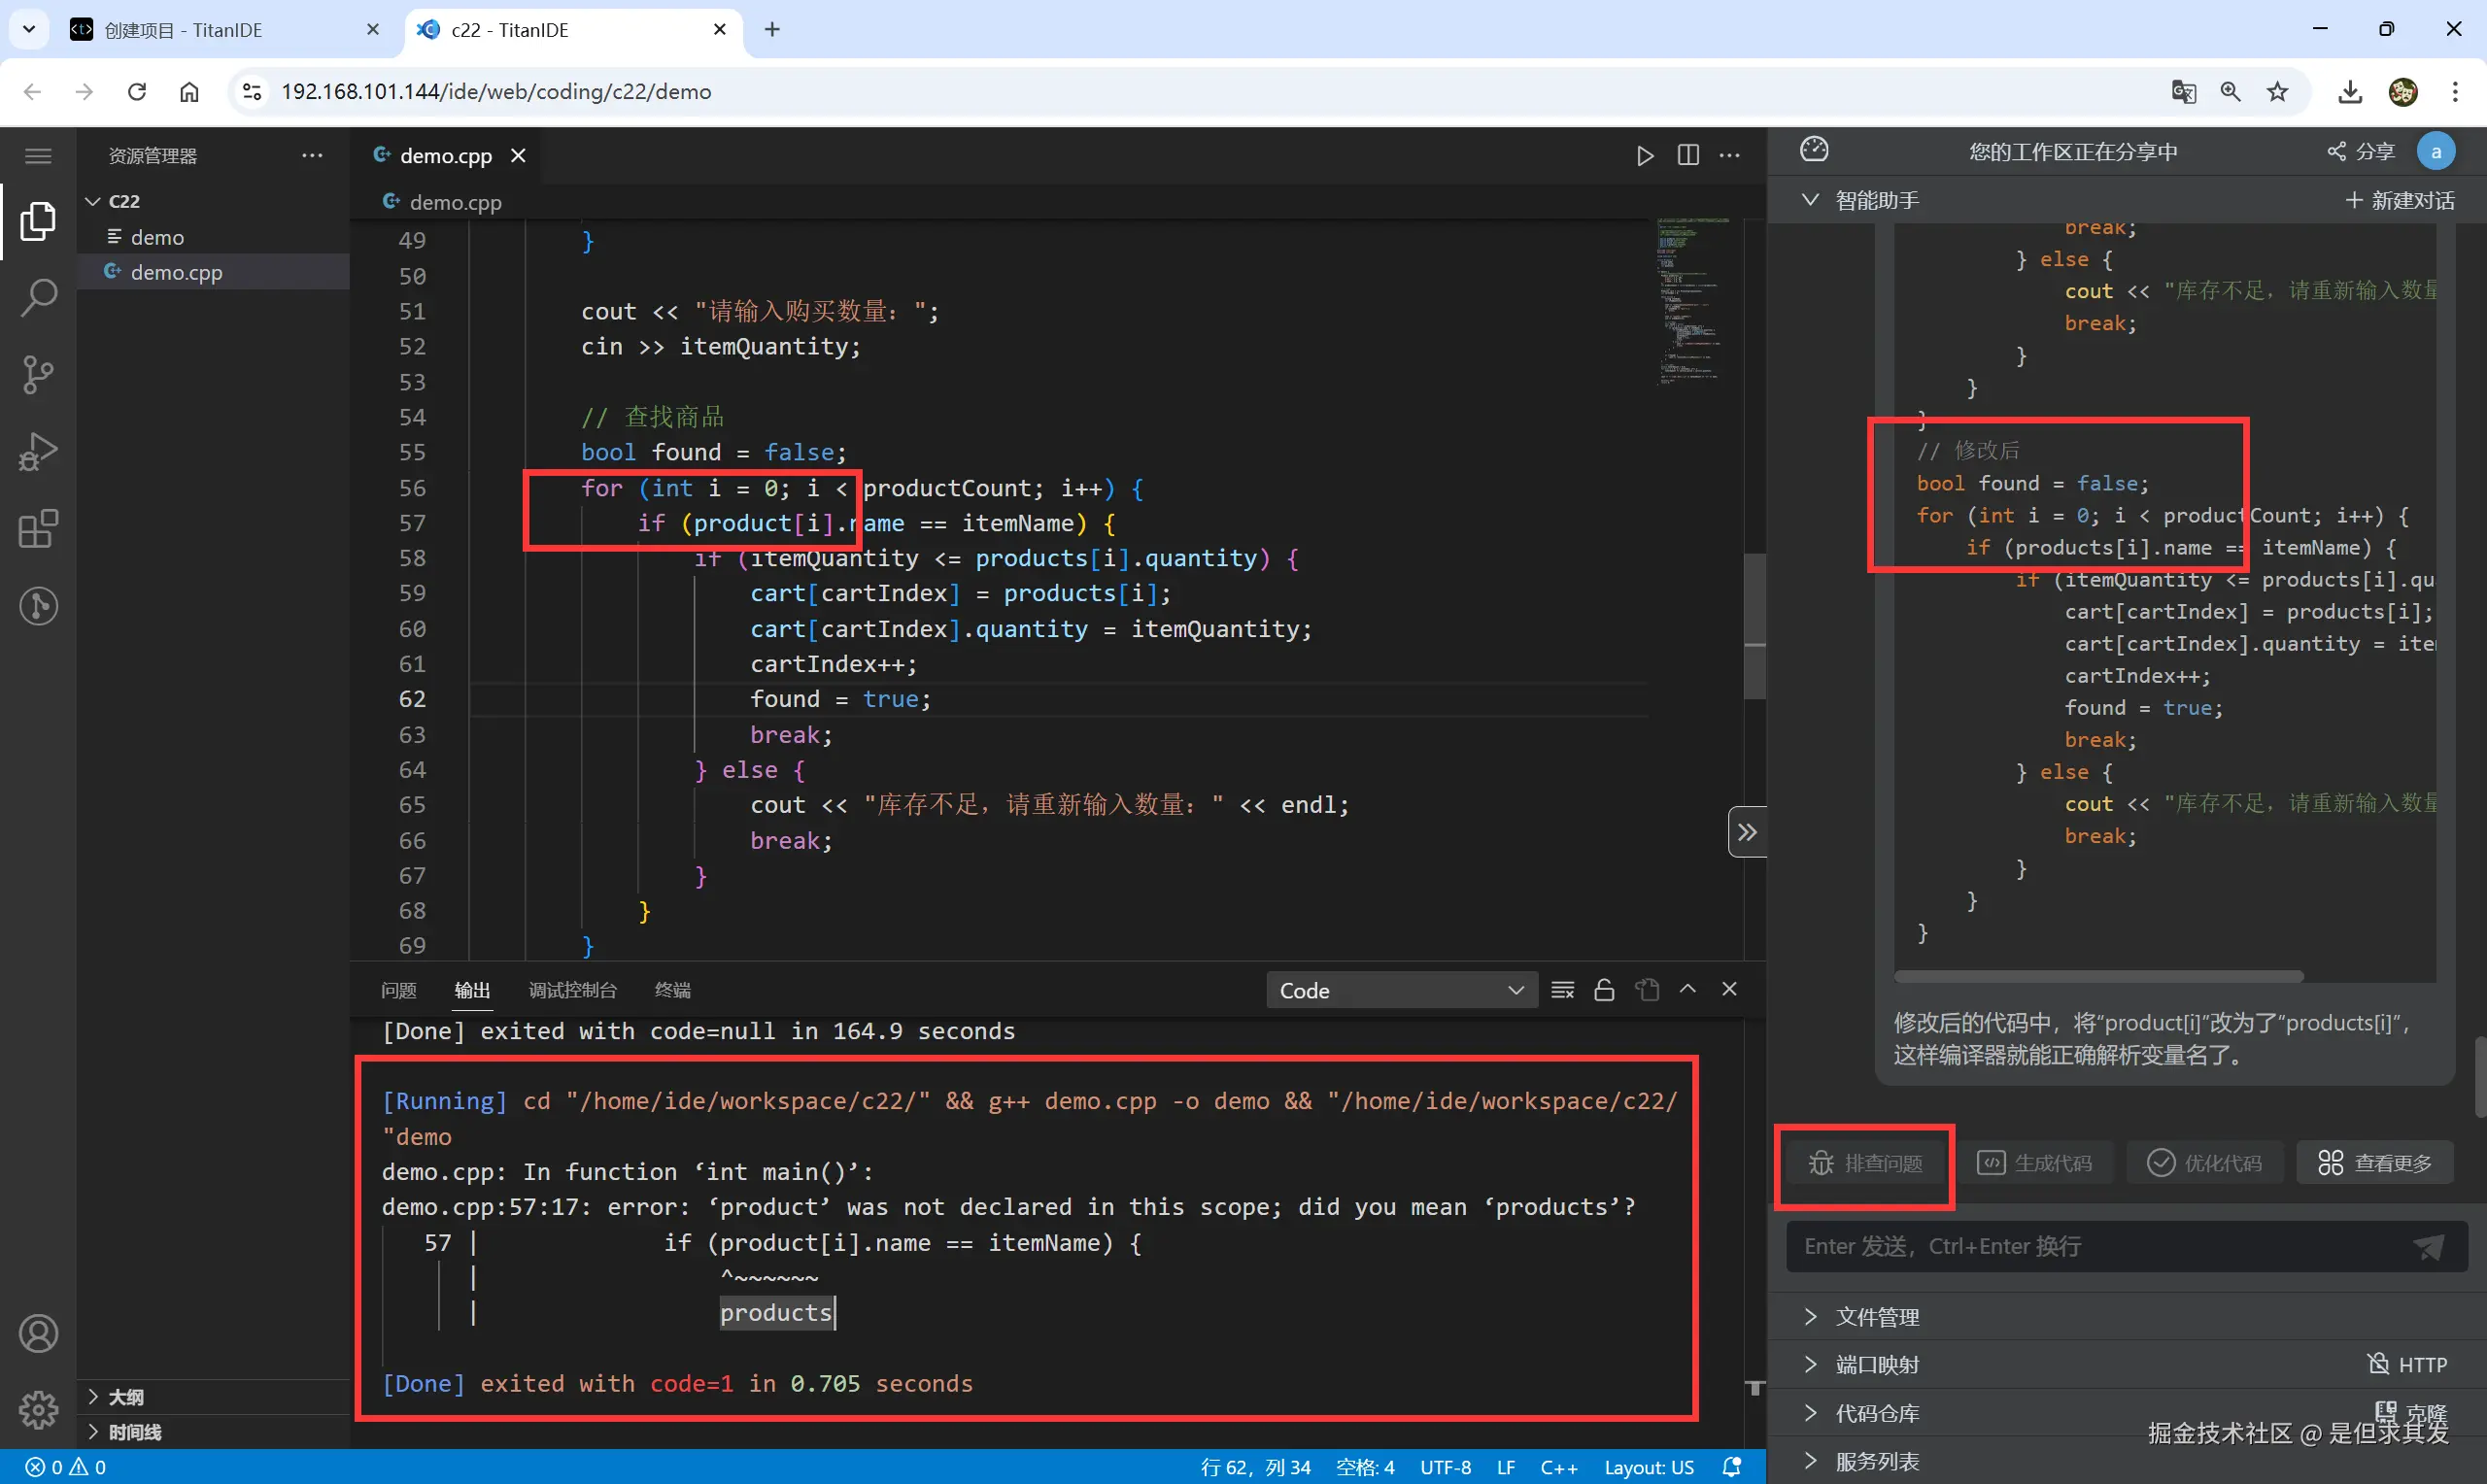Screen dimensions: 2487x1484
Task: Clear the output panel
Action: point(1562,990)
